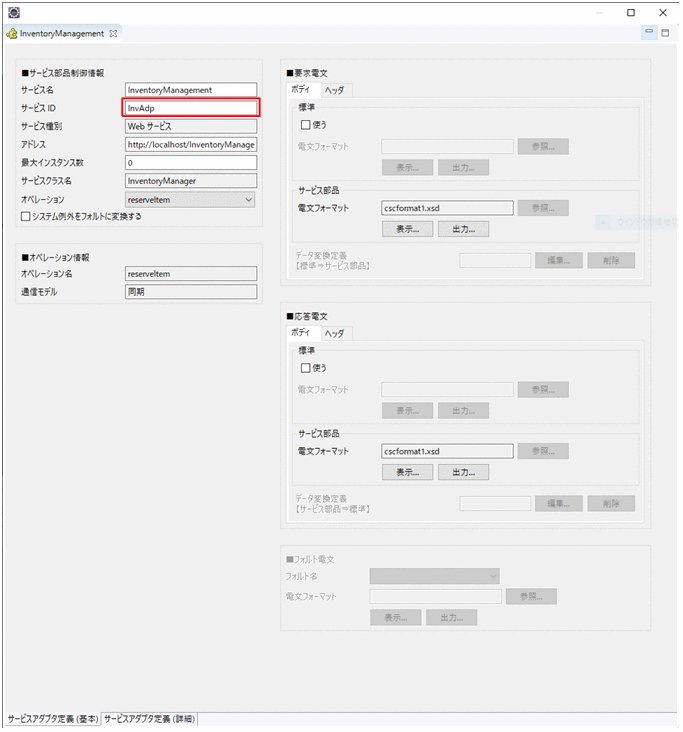Toggle 使う checkbox in 要求電文 標準
The height and width of the screenshot is (732, 683).
tap(305, 125)
